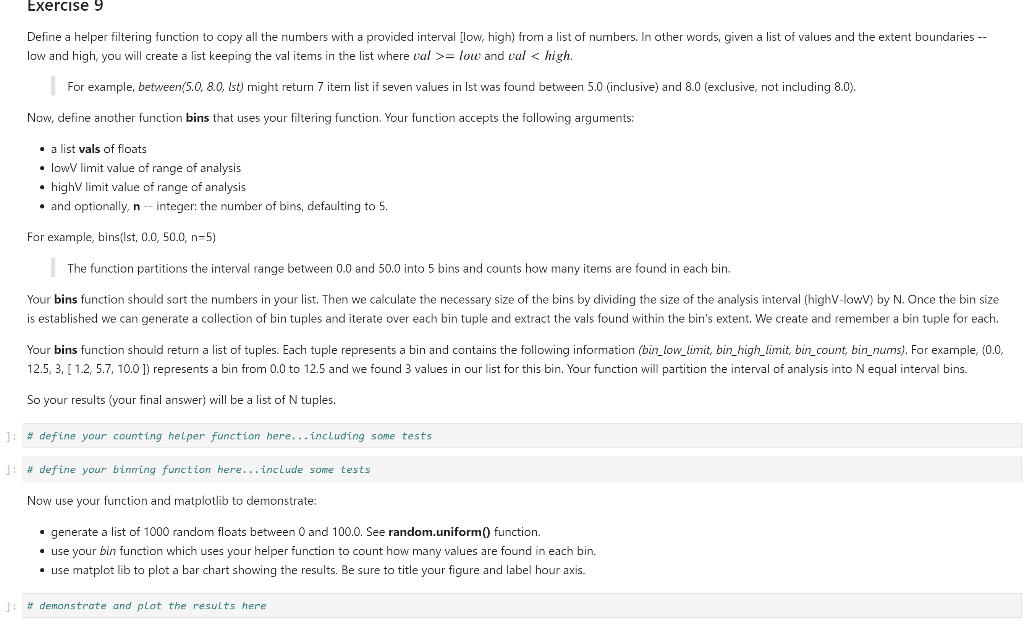Click the prompt bracket of the last code cell
This screenshot has width=1024, height=625.
(8, 605)
